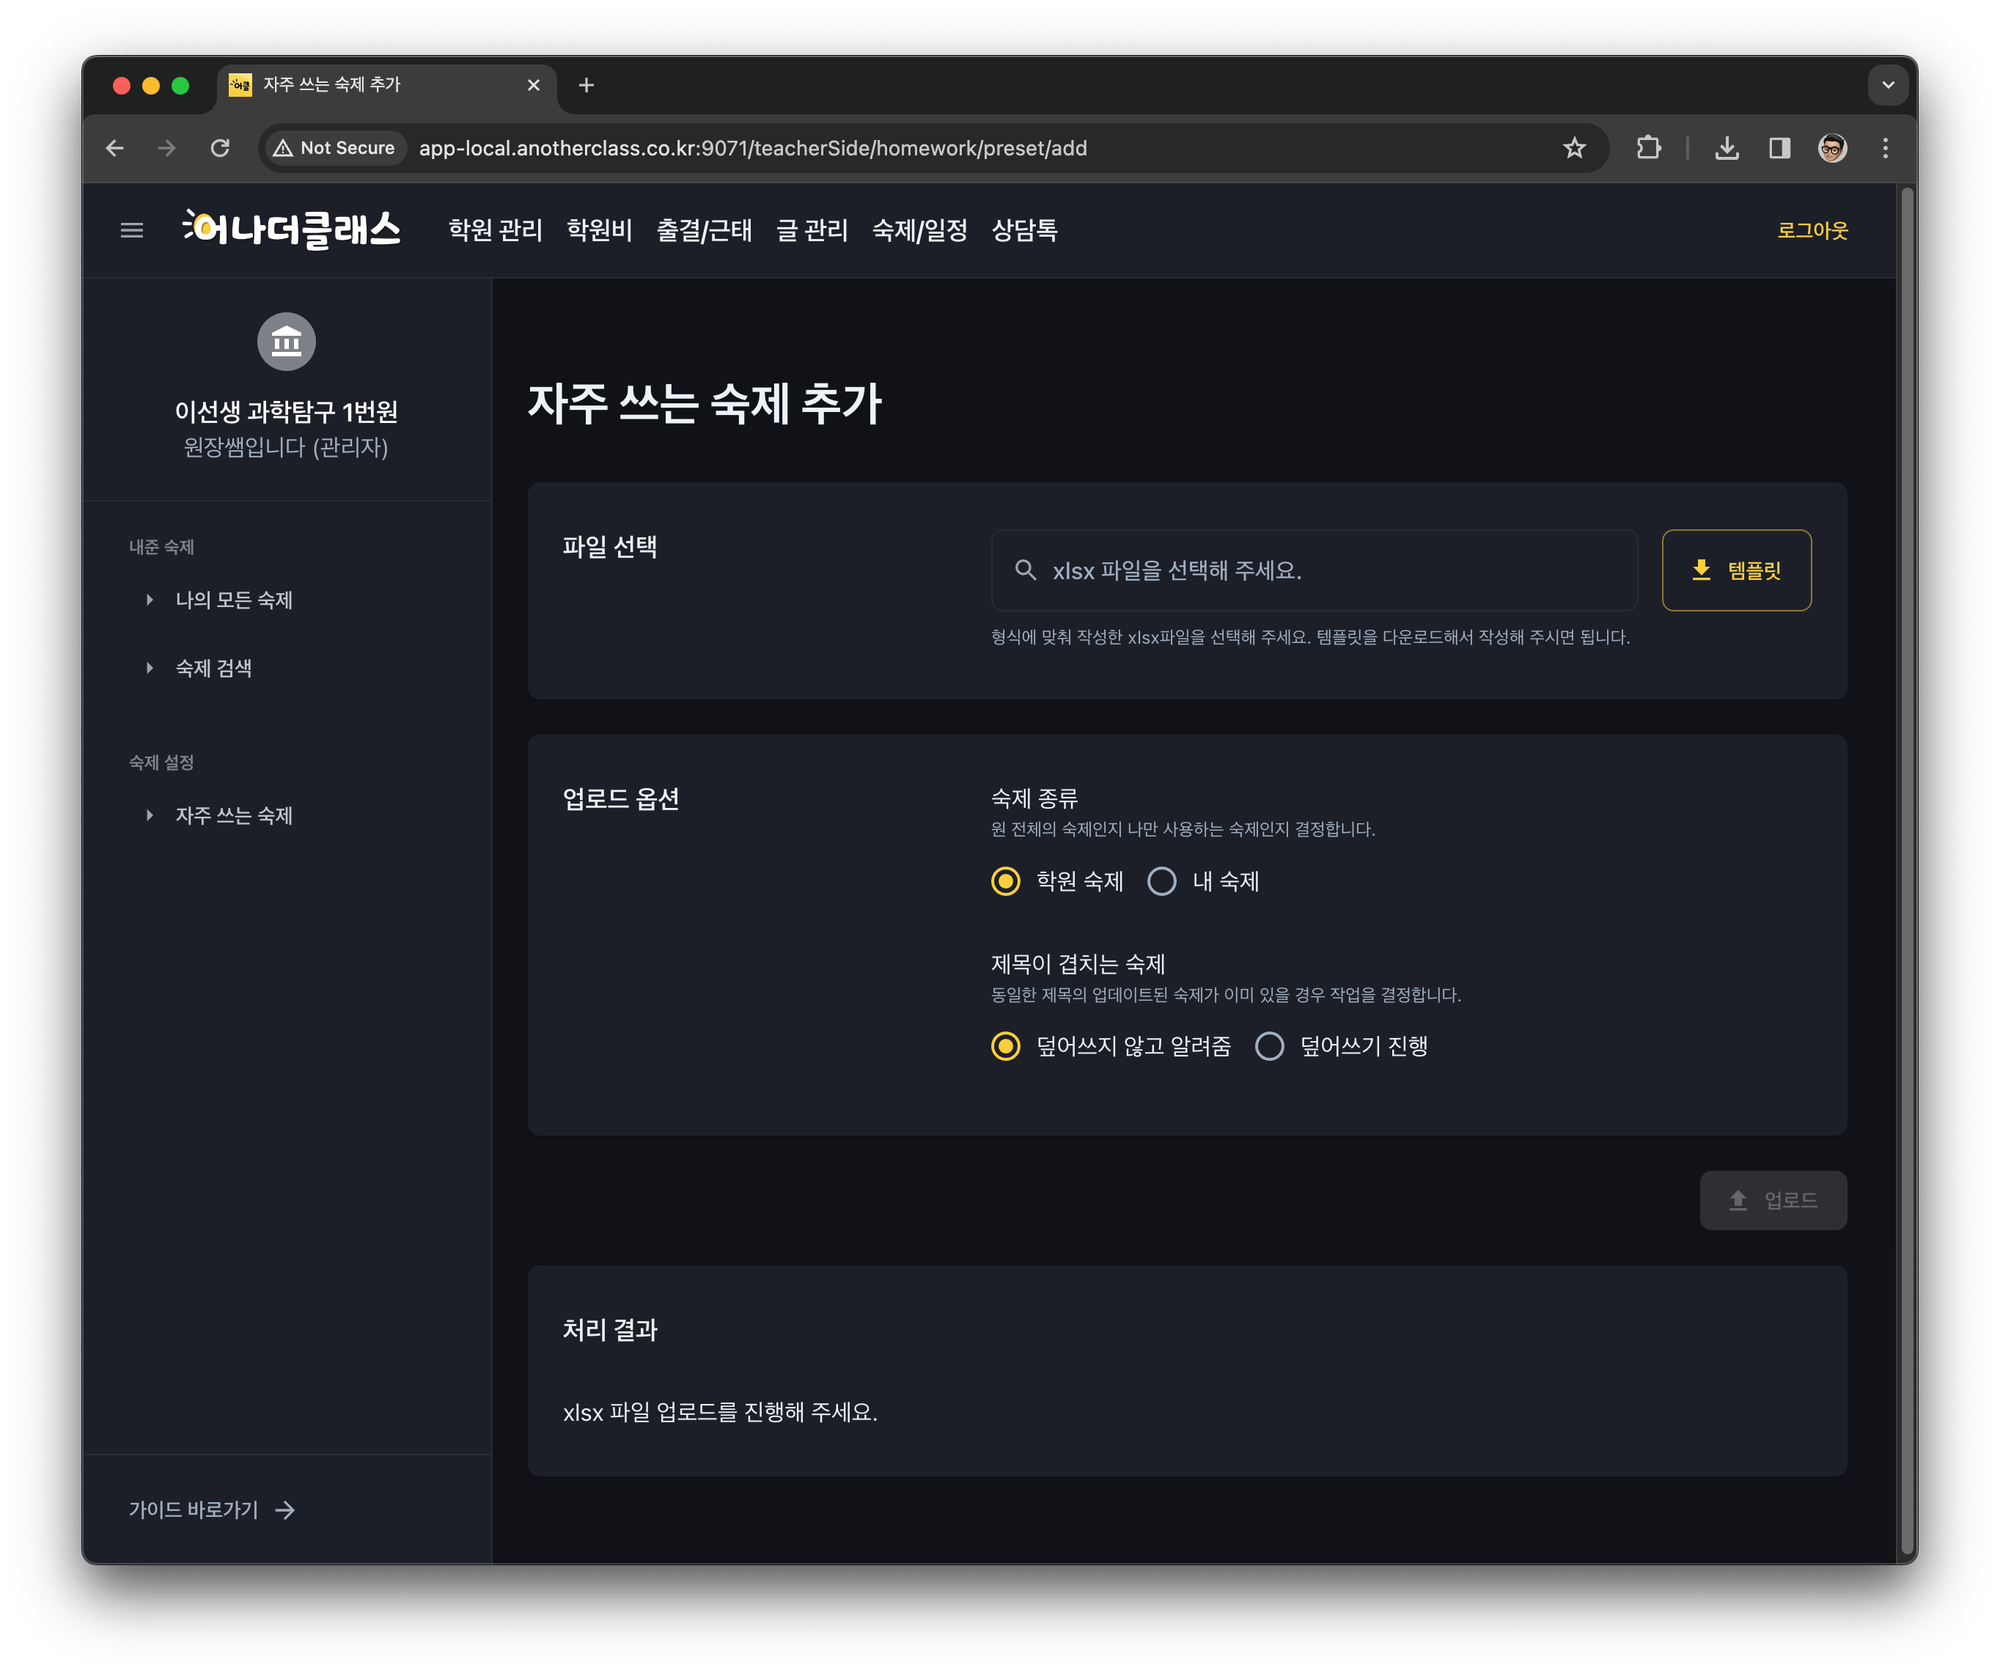Image resolution: width=2000 pixels, height=1673 pixels.
Task: Open the browser downloads icon
Action: (x=1727, y=148)
